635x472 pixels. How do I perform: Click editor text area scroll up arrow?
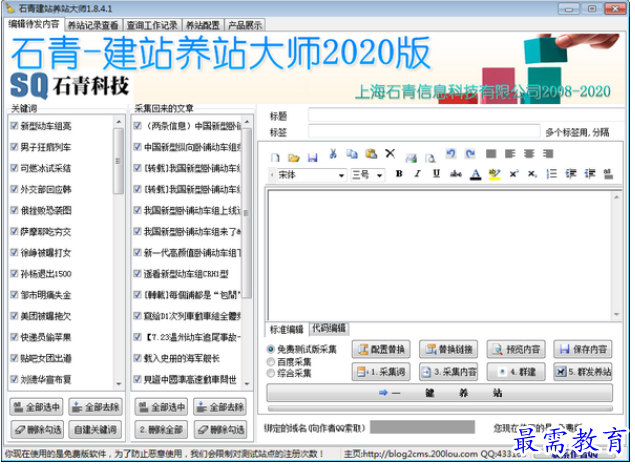point(616,197)
